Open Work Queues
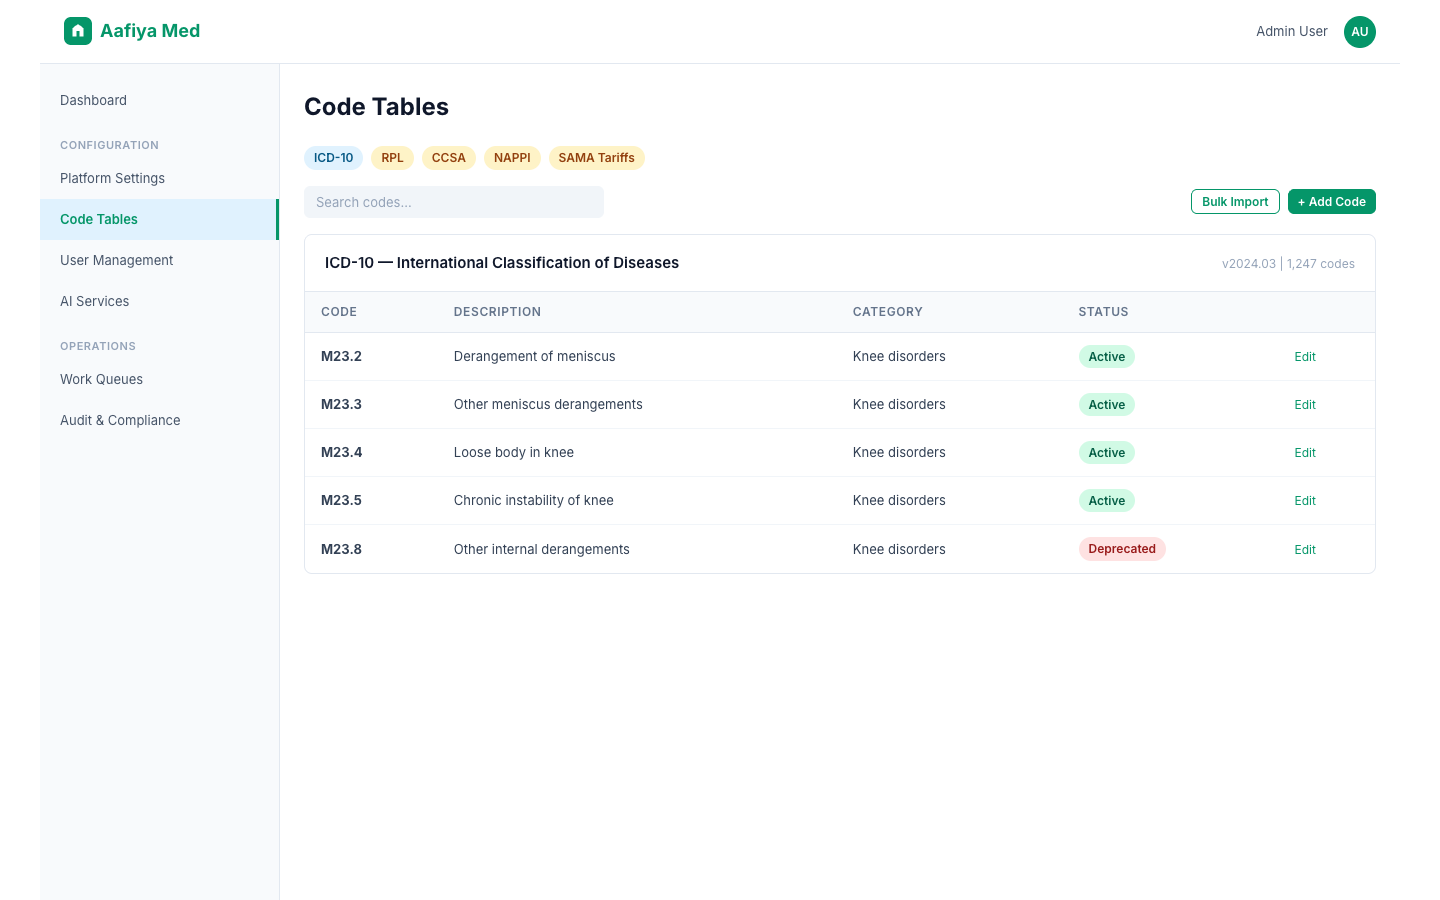Viewport: 1440px width, 900px height. coord(159,379)
